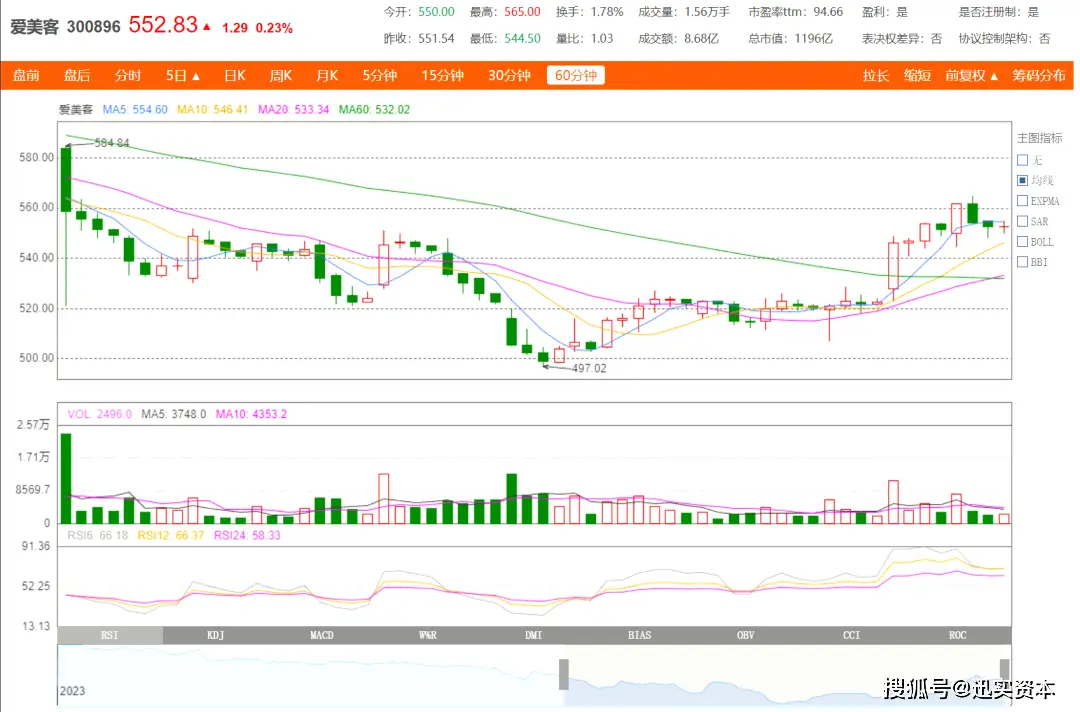This screenshot has width=1080, height=712.
Task: Switch to 周K weekly candlestick view
Action: pos(280,76)
